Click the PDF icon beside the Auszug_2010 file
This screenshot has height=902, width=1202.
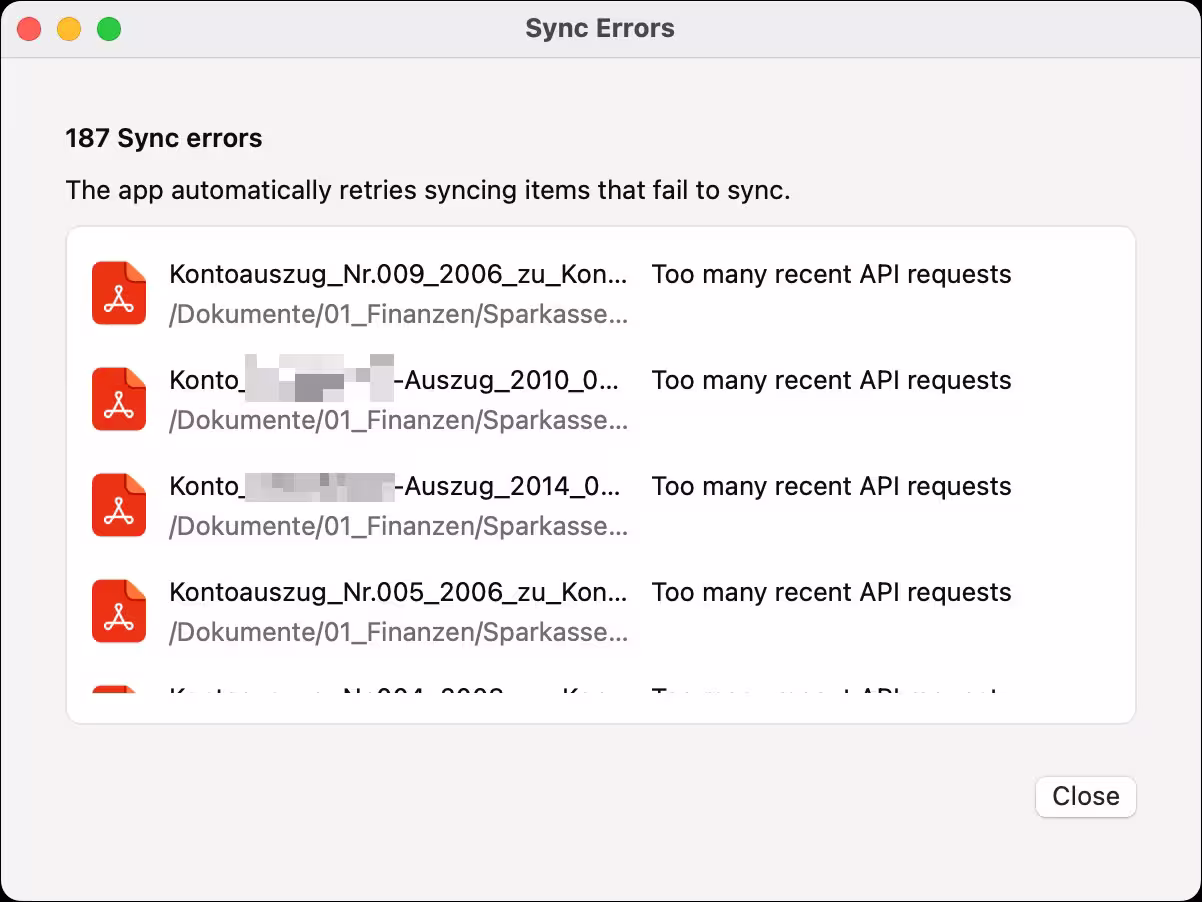119,399
